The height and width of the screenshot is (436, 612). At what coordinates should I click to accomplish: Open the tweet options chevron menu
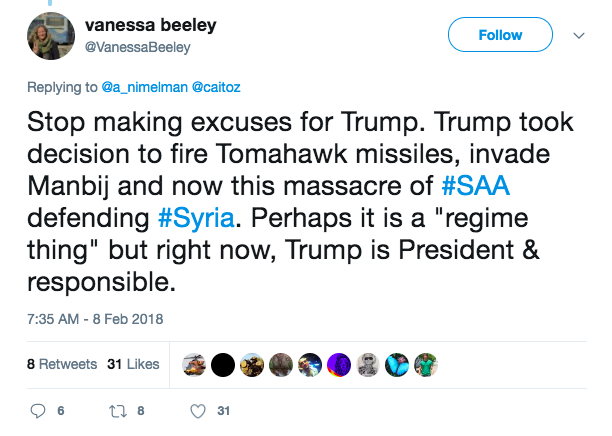click(579, 36)
